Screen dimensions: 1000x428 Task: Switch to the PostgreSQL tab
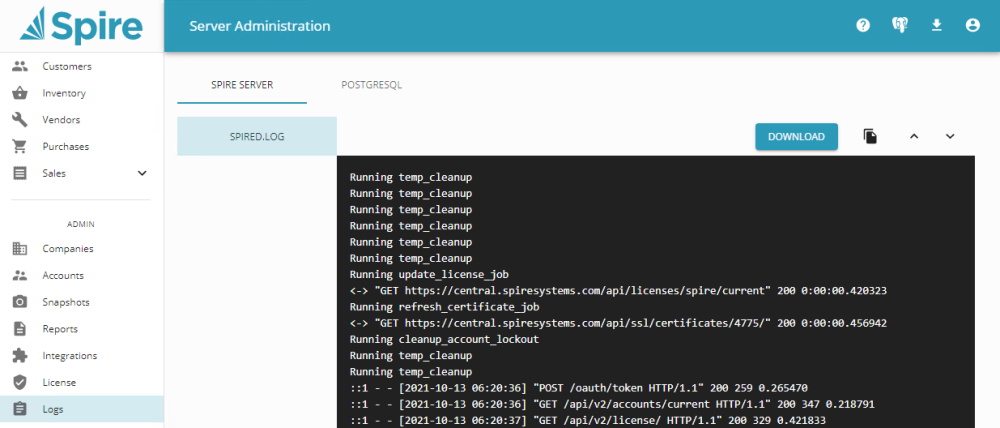point(371,85)
